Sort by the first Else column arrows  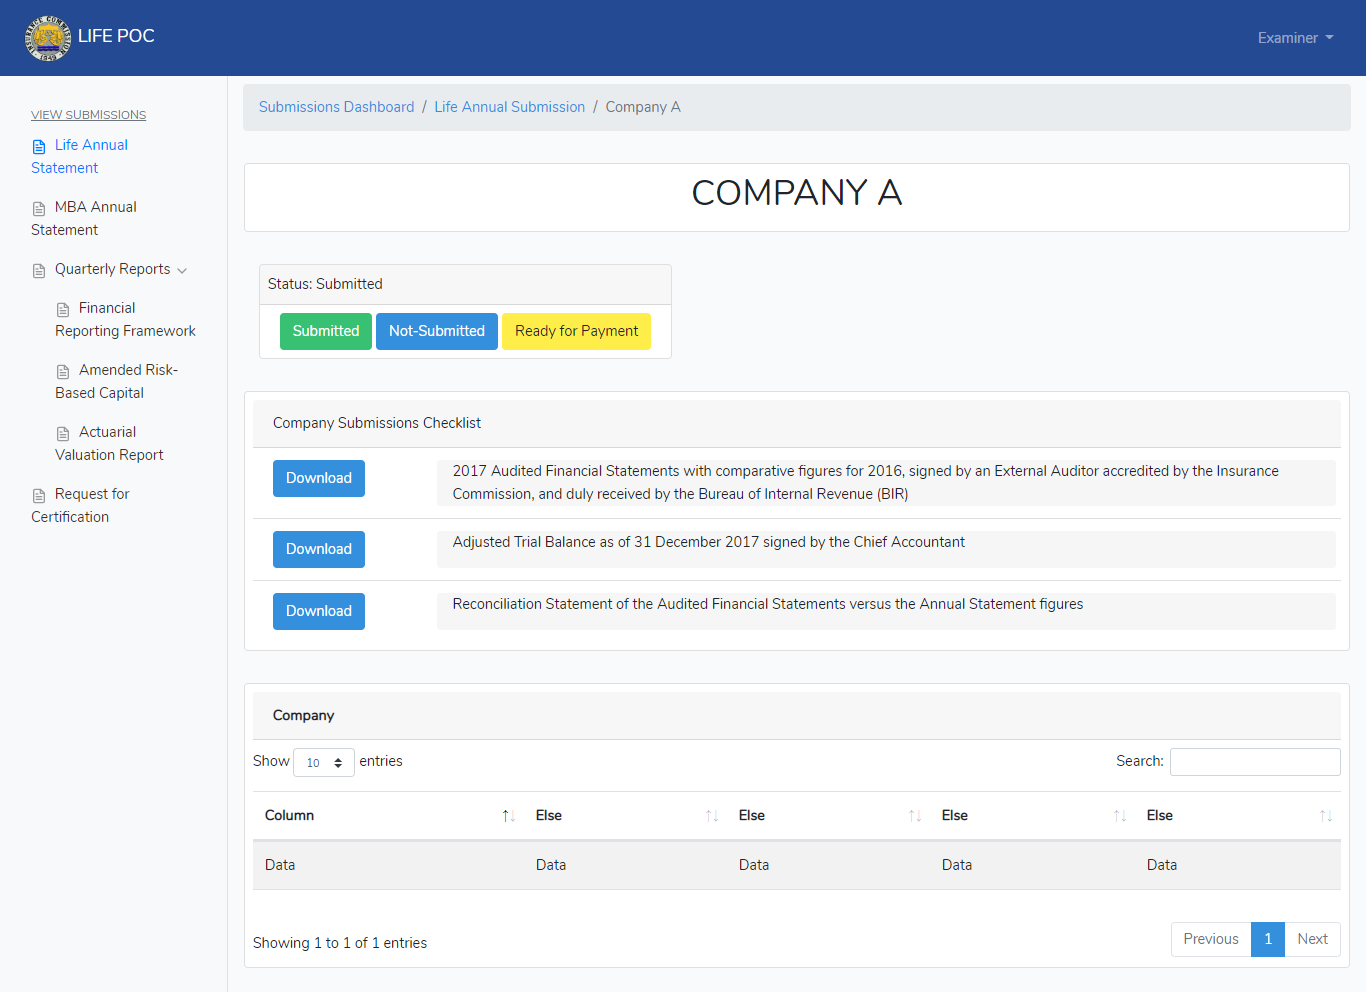712,816
